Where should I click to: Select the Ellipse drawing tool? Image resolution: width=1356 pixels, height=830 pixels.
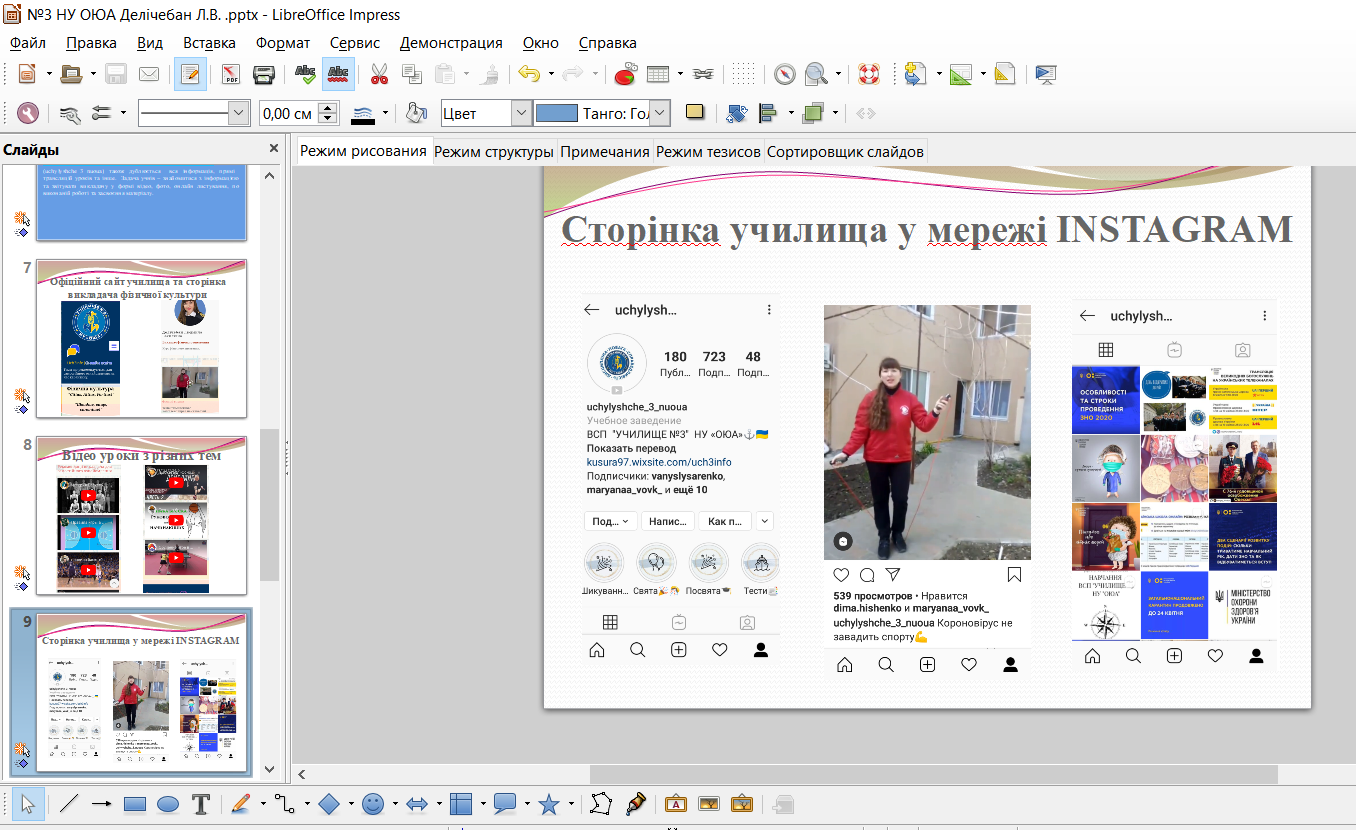pos(168,804)
